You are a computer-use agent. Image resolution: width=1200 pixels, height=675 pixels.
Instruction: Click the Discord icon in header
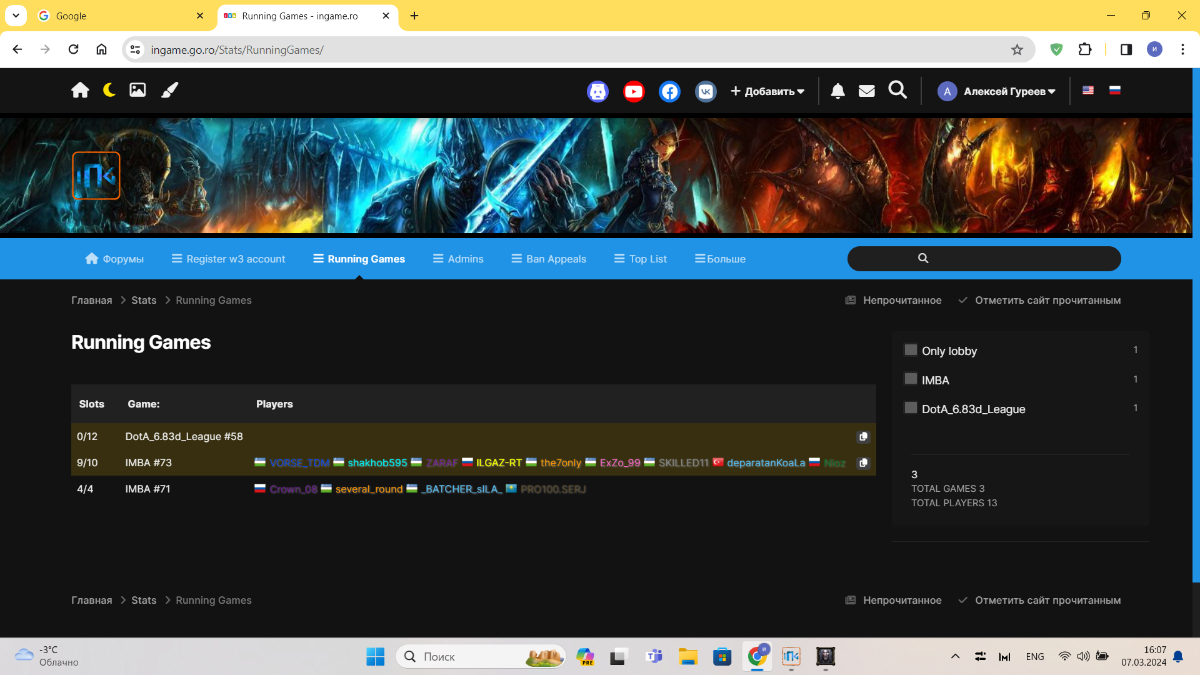(597, 91)
